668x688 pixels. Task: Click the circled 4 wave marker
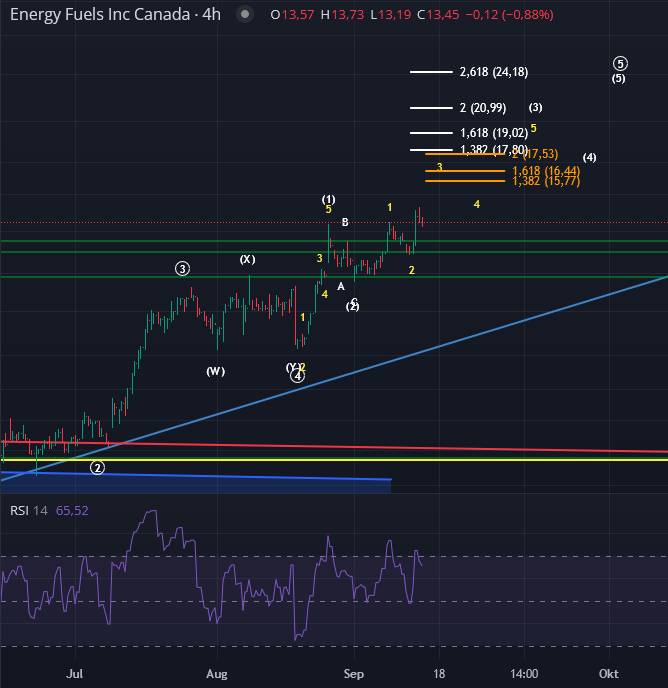pos(297,376)
